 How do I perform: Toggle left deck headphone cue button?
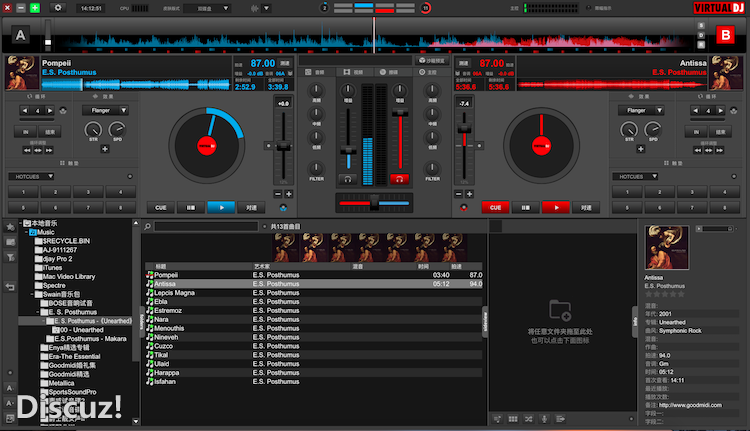coord(348,178)
